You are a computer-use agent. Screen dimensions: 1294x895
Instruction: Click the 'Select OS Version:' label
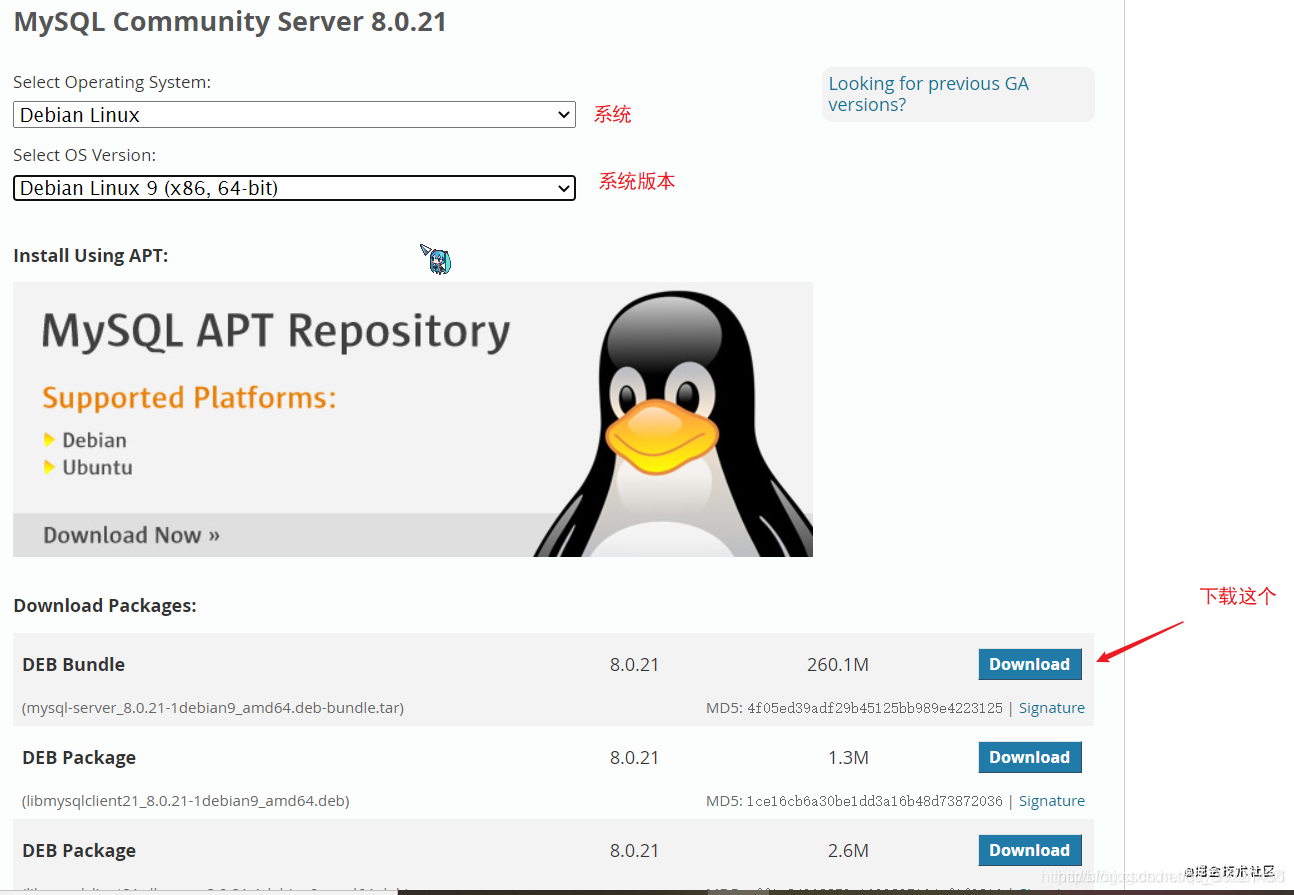[x=84, y=155]
